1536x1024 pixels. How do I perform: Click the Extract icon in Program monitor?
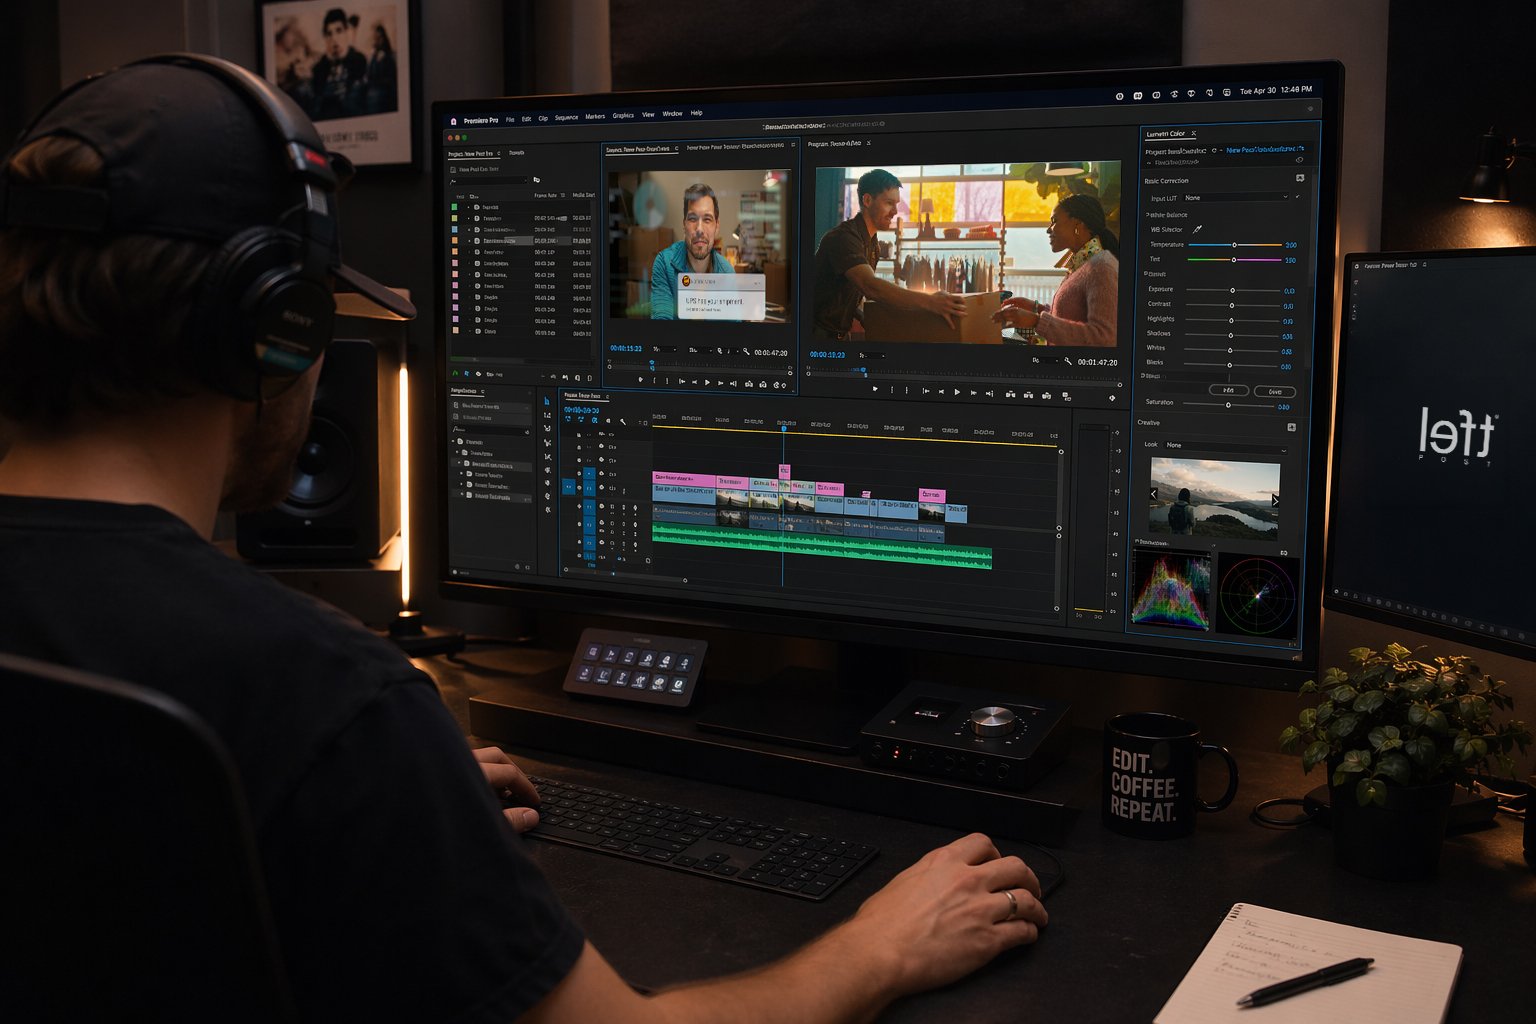tap(1028, 395)
